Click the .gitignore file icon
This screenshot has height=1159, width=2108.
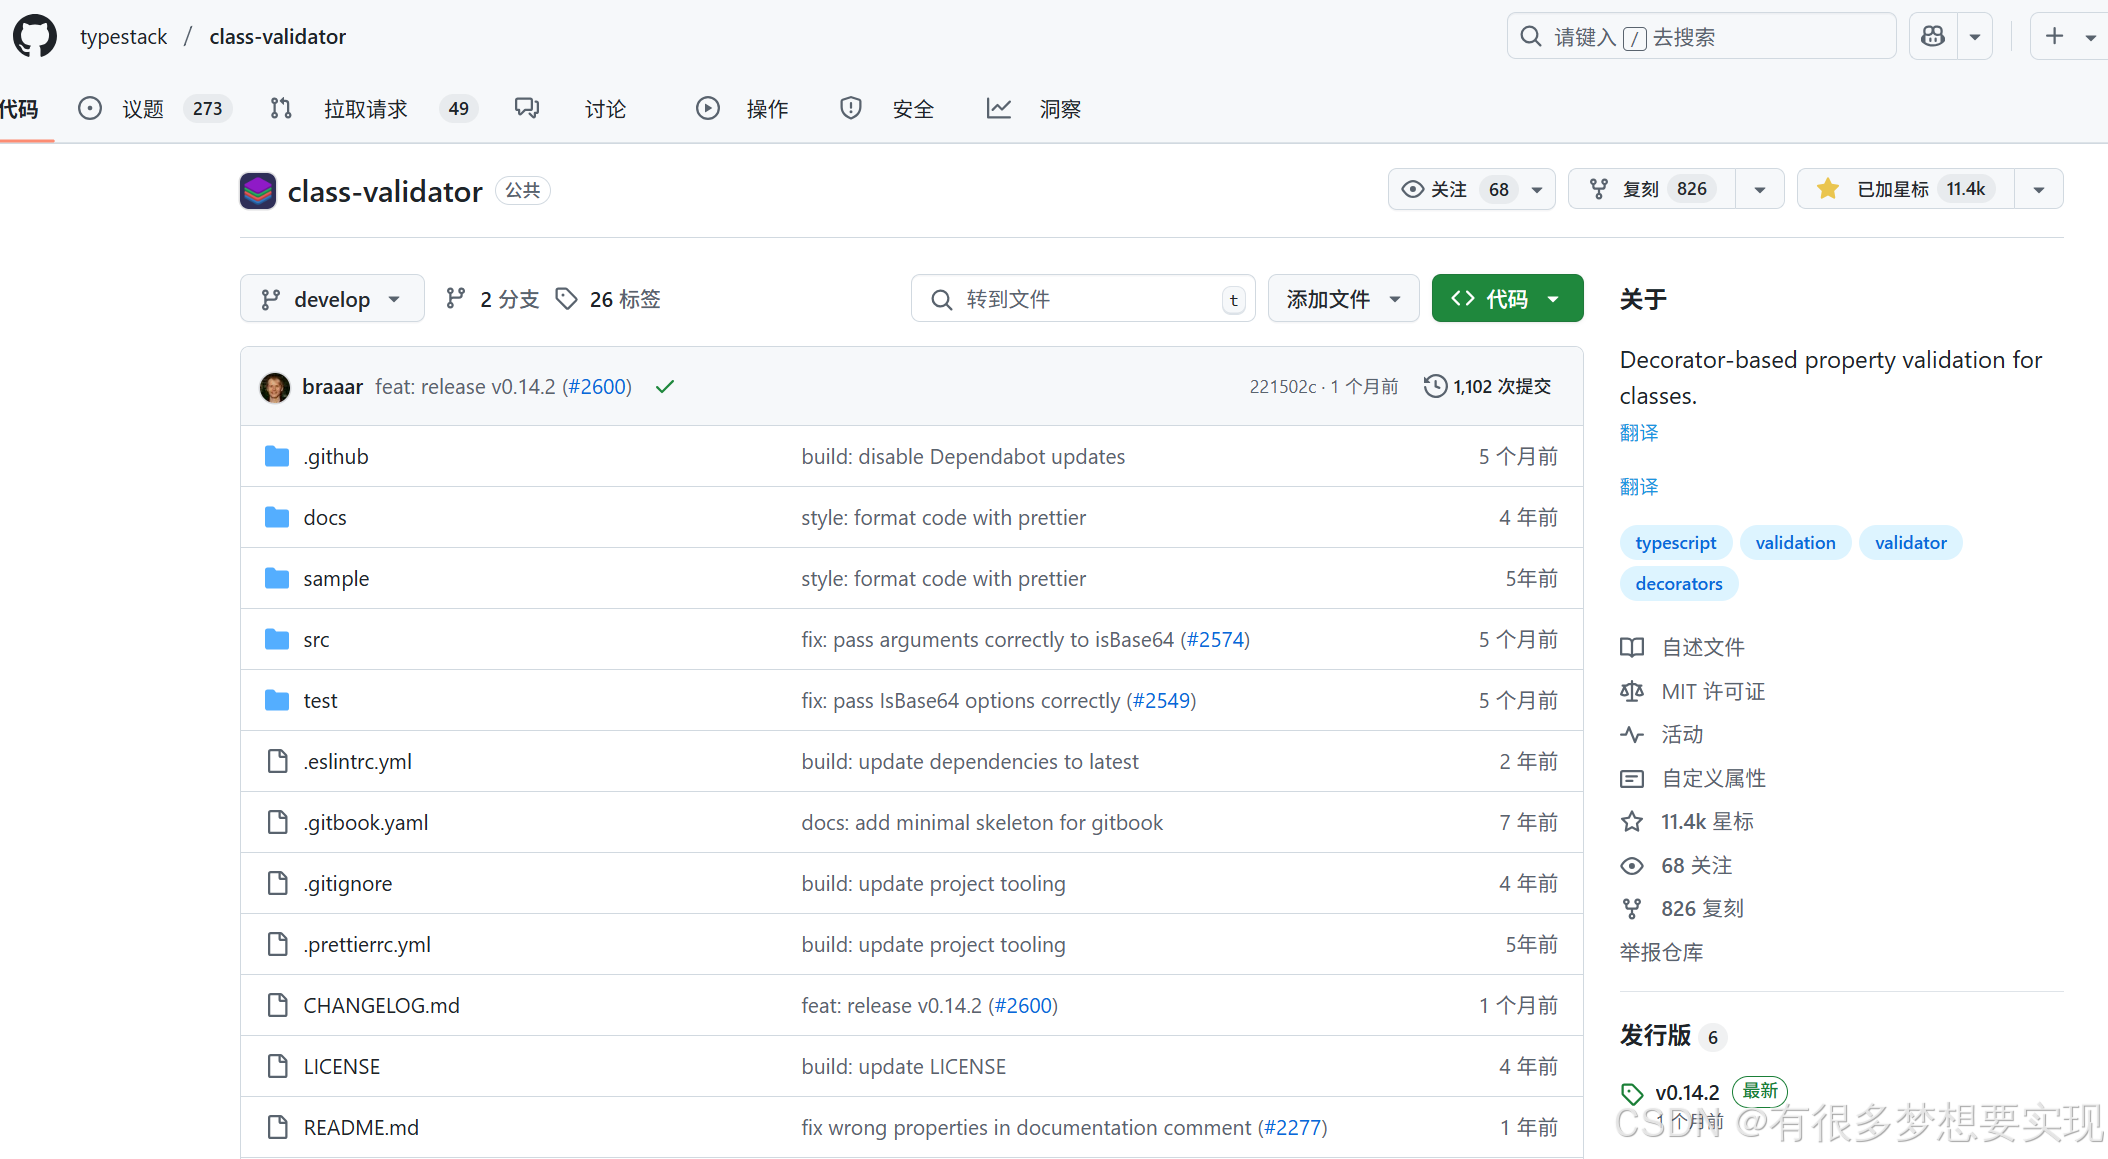(x=277, y=883)
